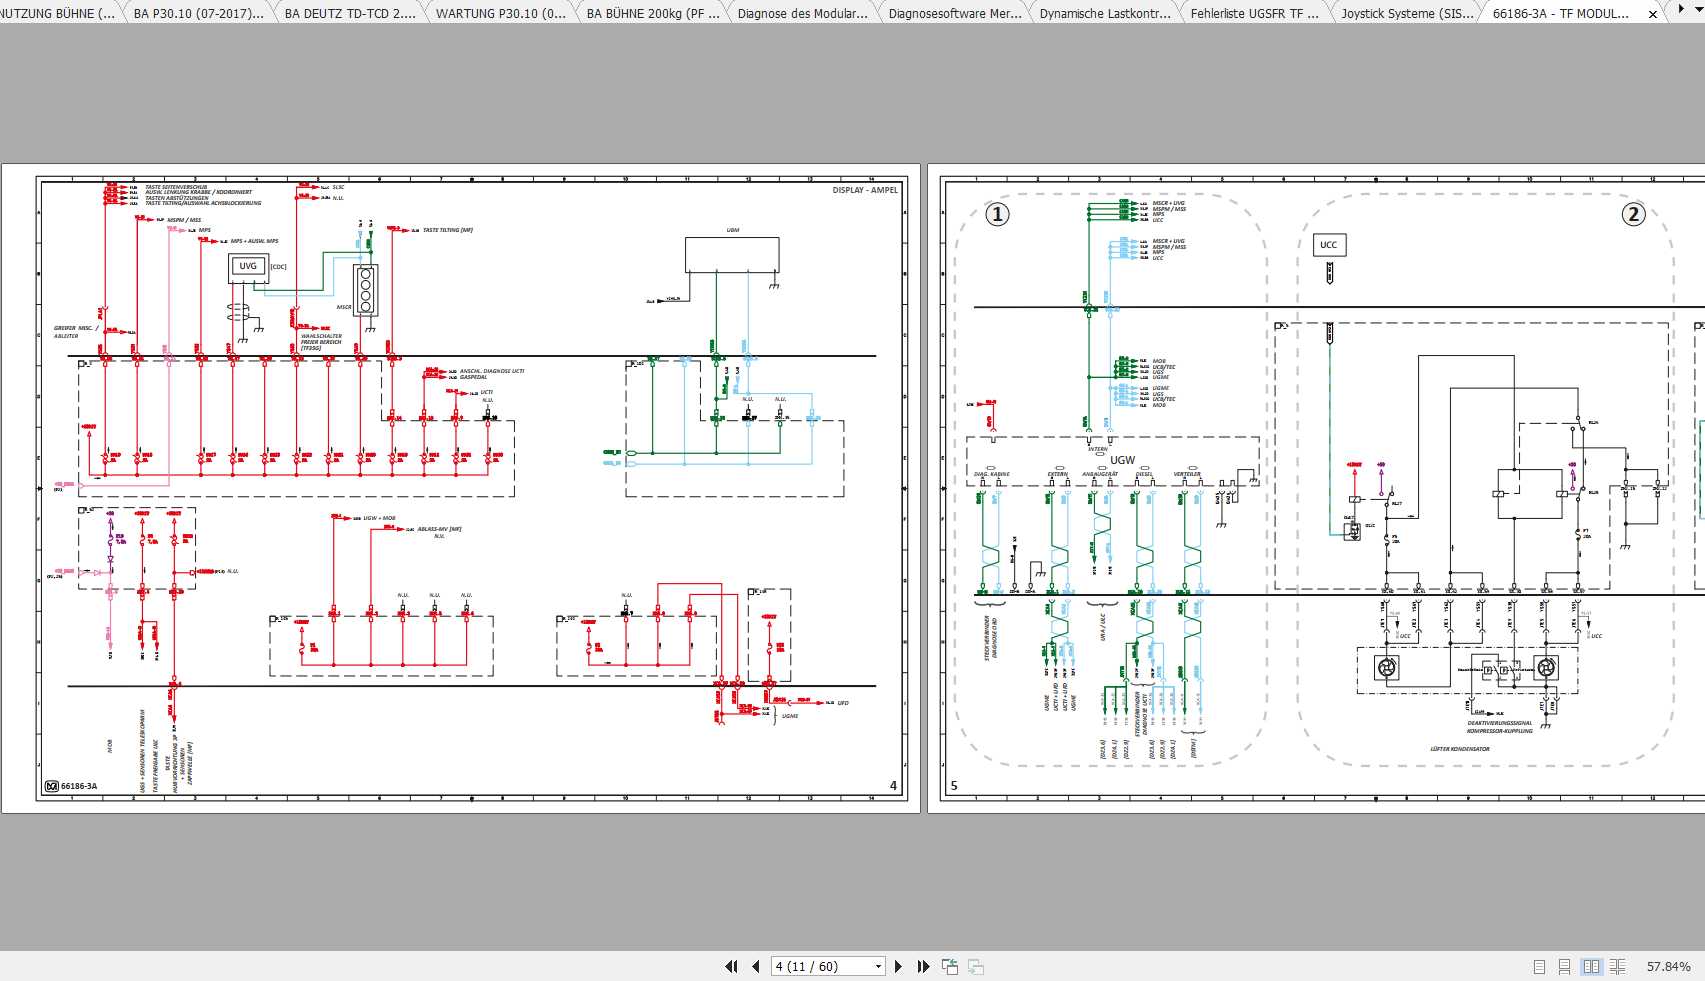1705x981 pixels.
Task: Click the UGW block in diagram
Action: coord(1122,460)
